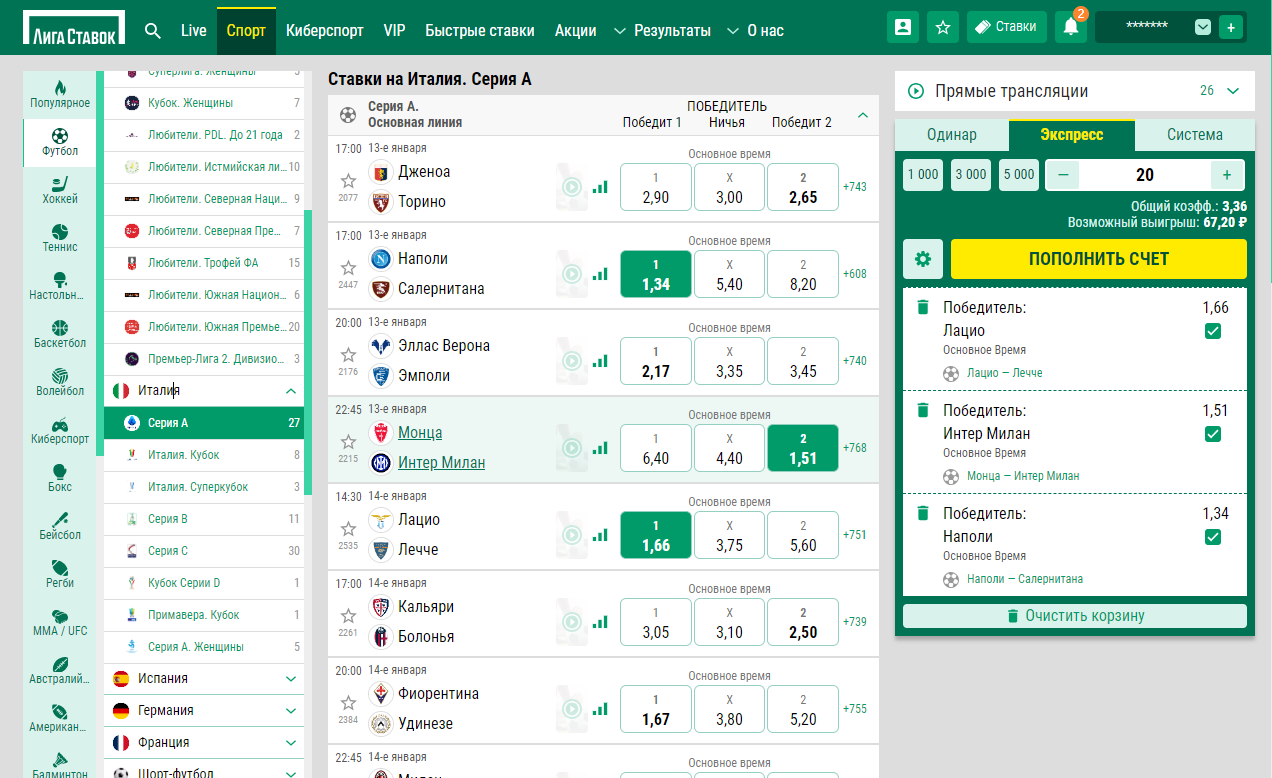The width and height of the screenshot is (1272, 778).
Task: Open favorites star in top header
Action: click(x=942, y=27)
